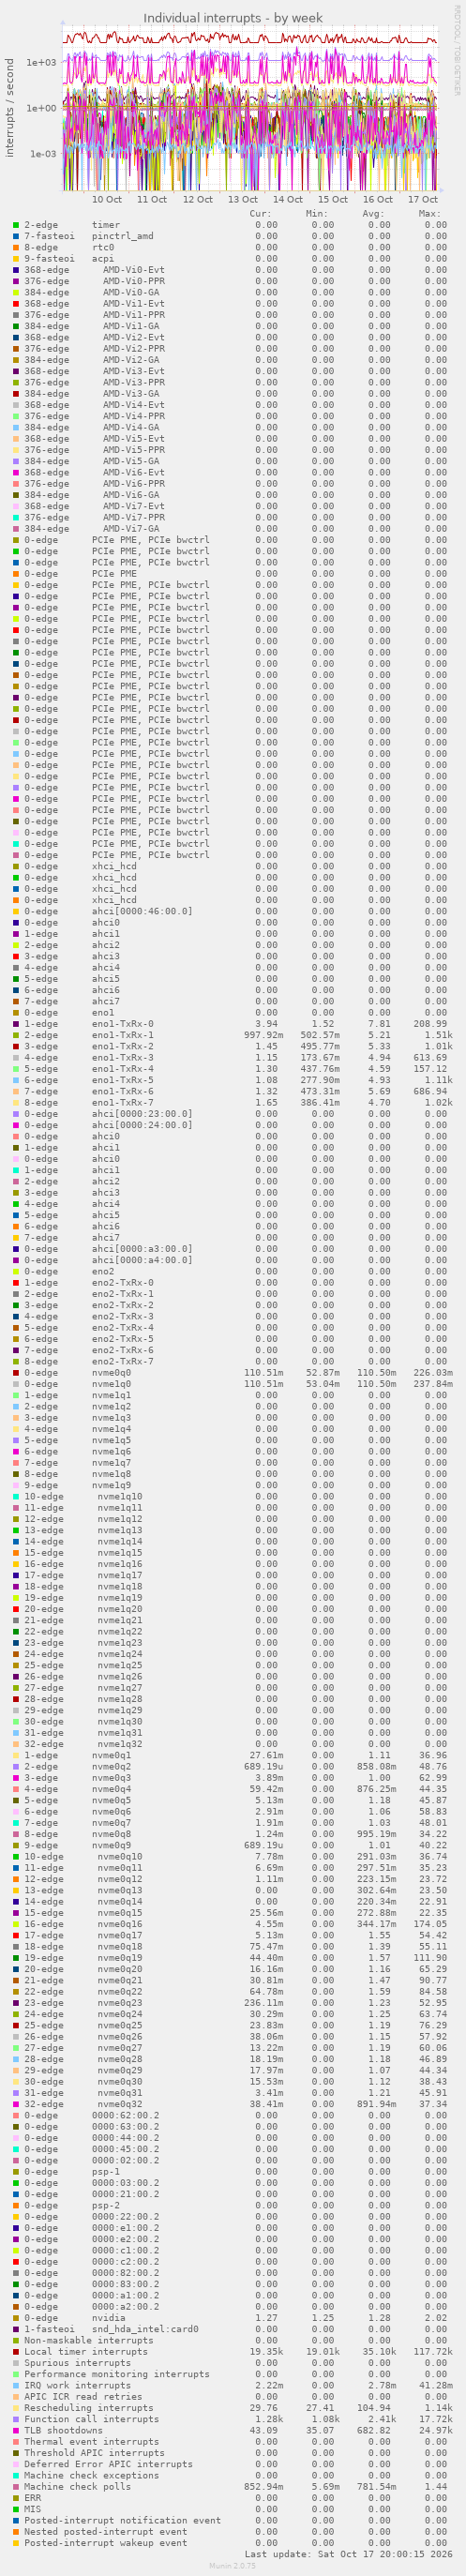Click the eno1-TxRx-7 legend label
466x2576 pixels.
click(123, 1103)
